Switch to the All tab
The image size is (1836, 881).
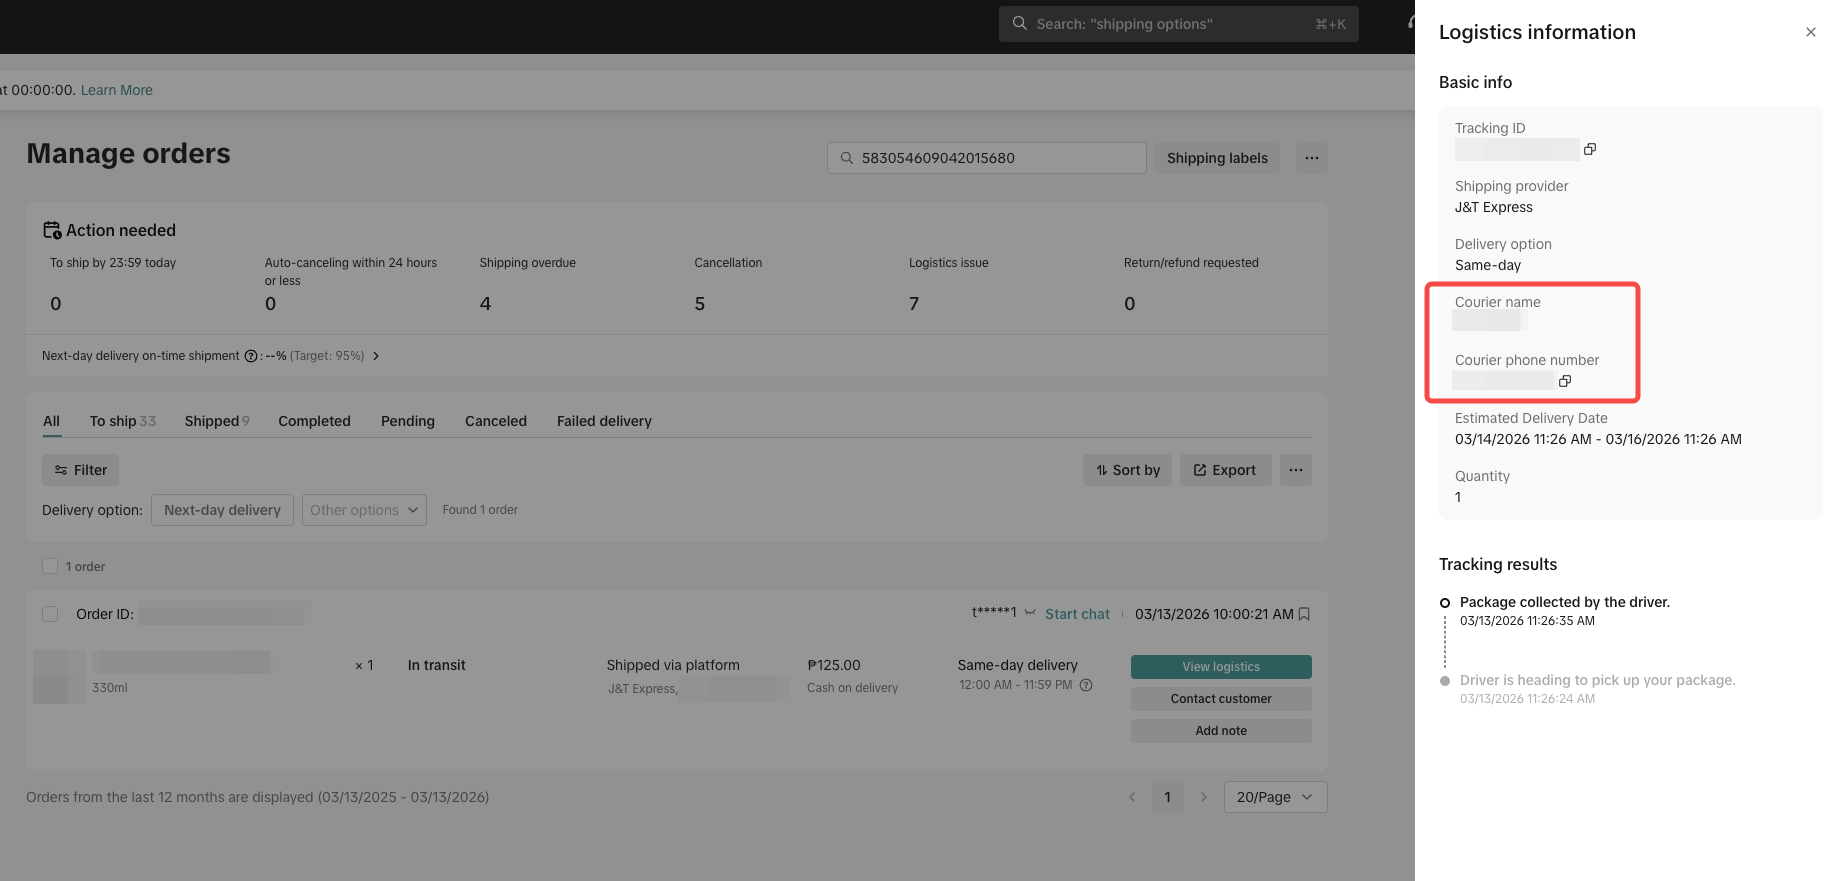click(x=52, y=421)
